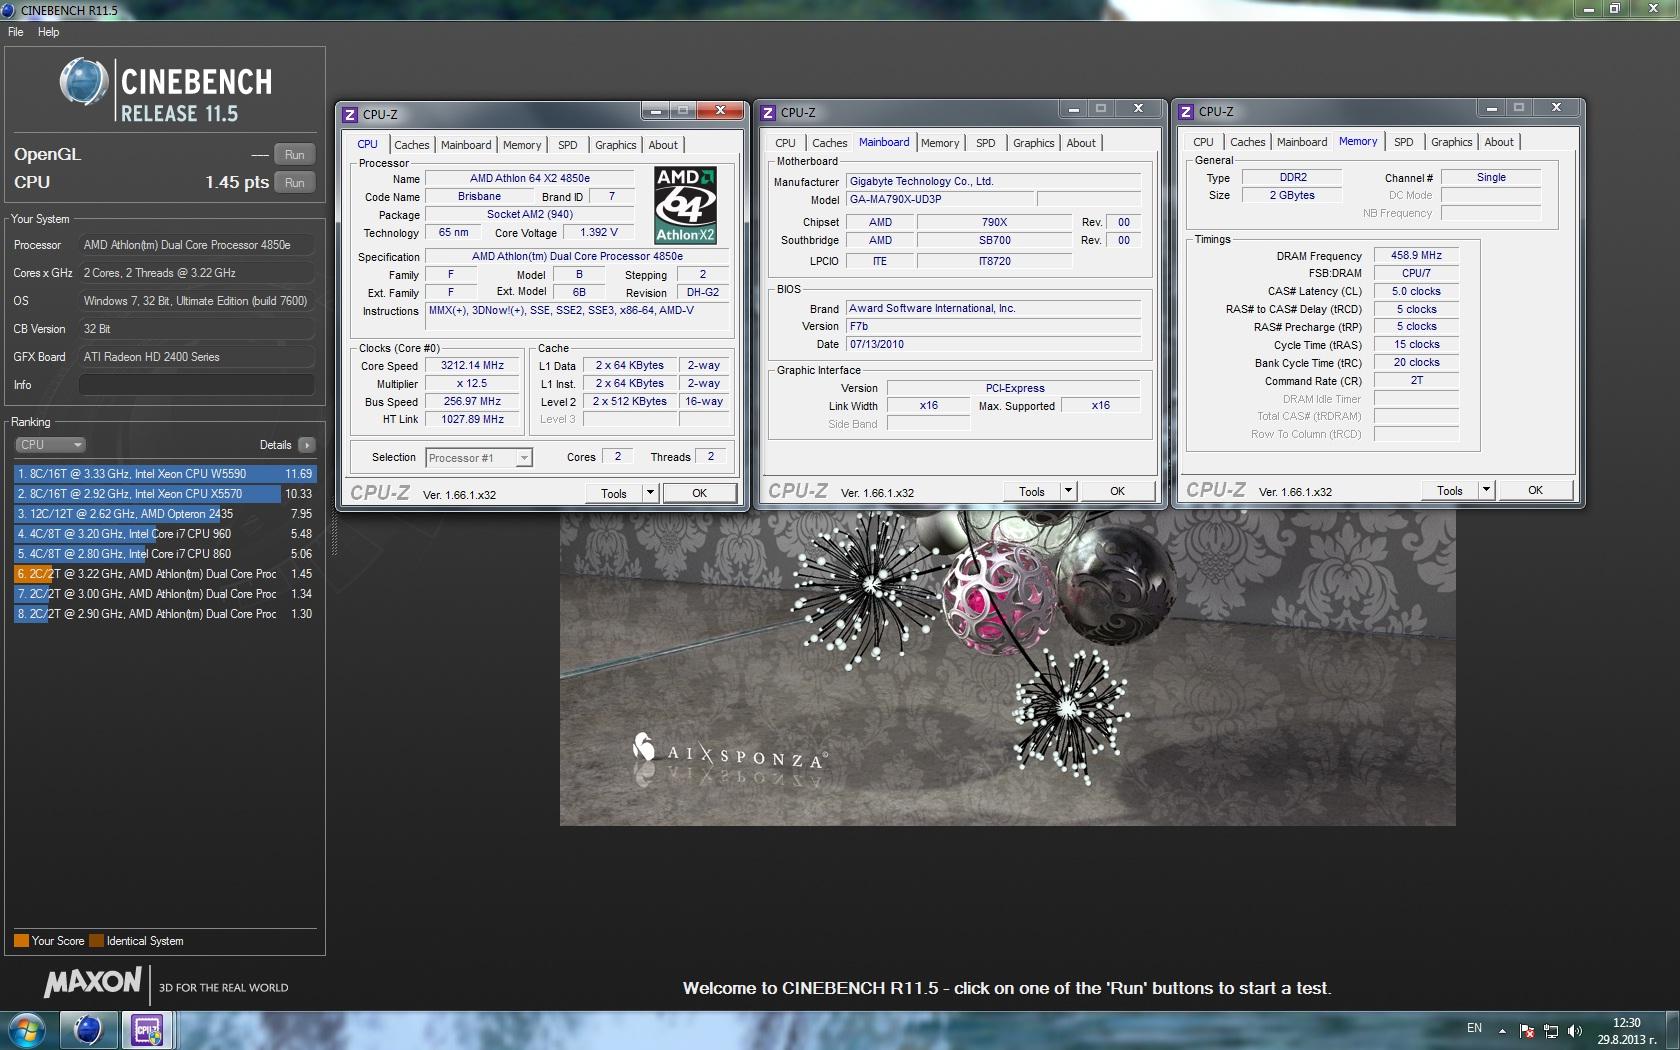Select the Xeon X5570 ranking entry
This screenshot has height=1050, width=1680.
click(x=165, y=494)
